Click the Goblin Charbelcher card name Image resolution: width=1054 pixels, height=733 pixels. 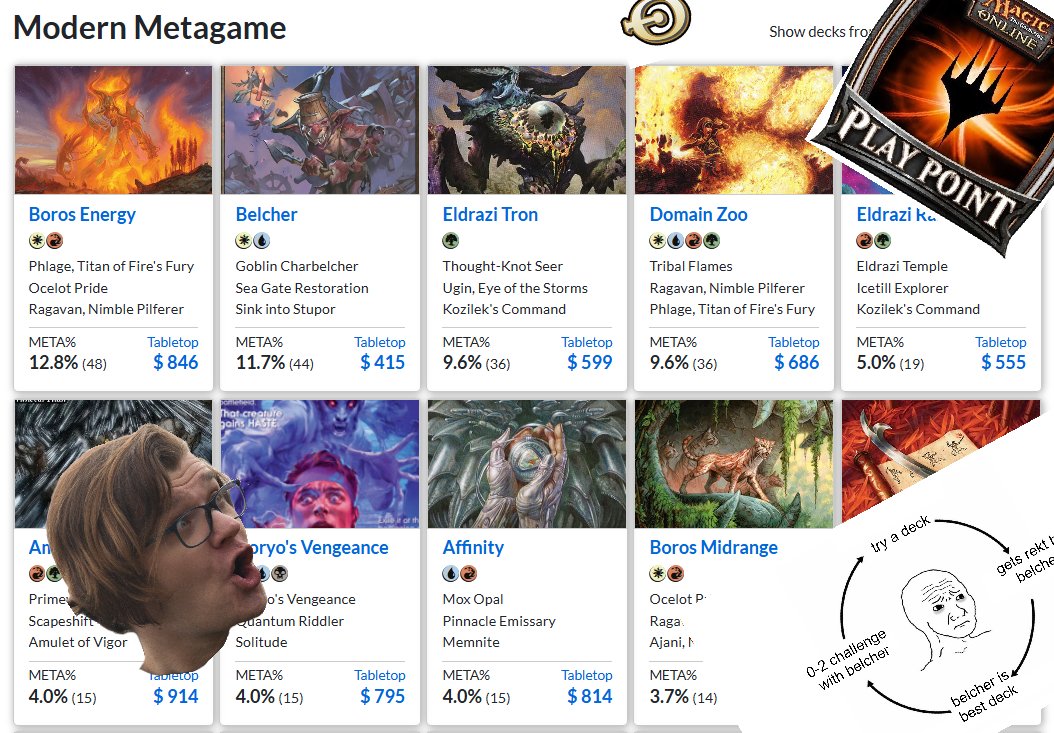pyautogui.click(x=296, y=266)
